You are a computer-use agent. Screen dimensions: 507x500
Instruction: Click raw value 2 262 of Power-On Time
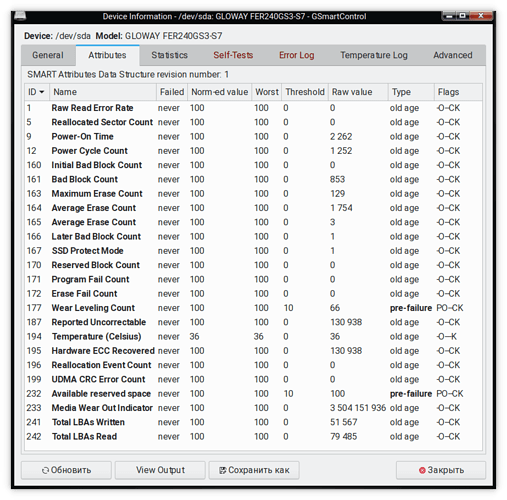341,137
